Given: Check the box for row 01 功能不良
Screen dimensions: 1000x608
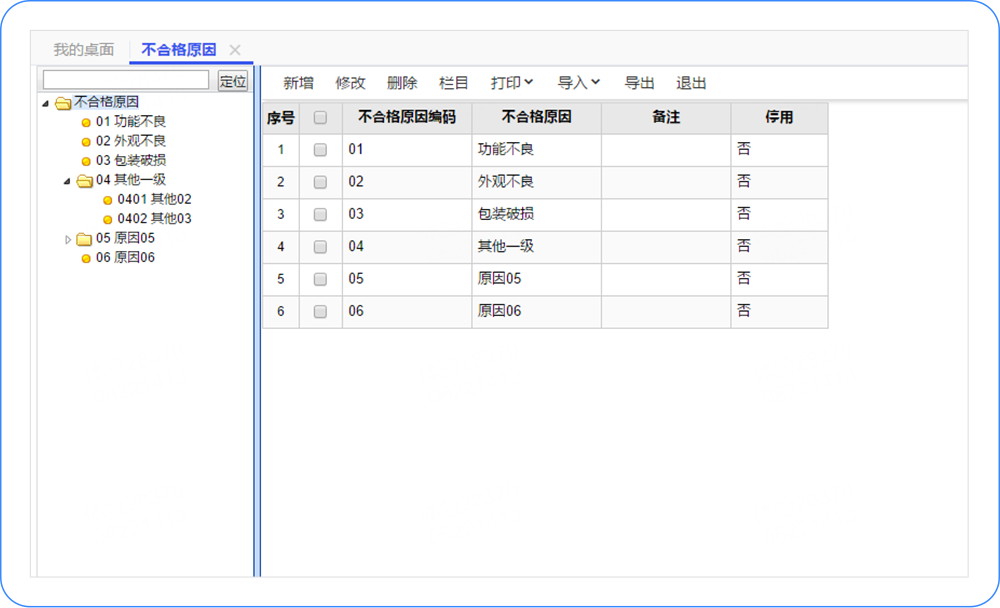Looking at the screenshot, I should point(320,150).
